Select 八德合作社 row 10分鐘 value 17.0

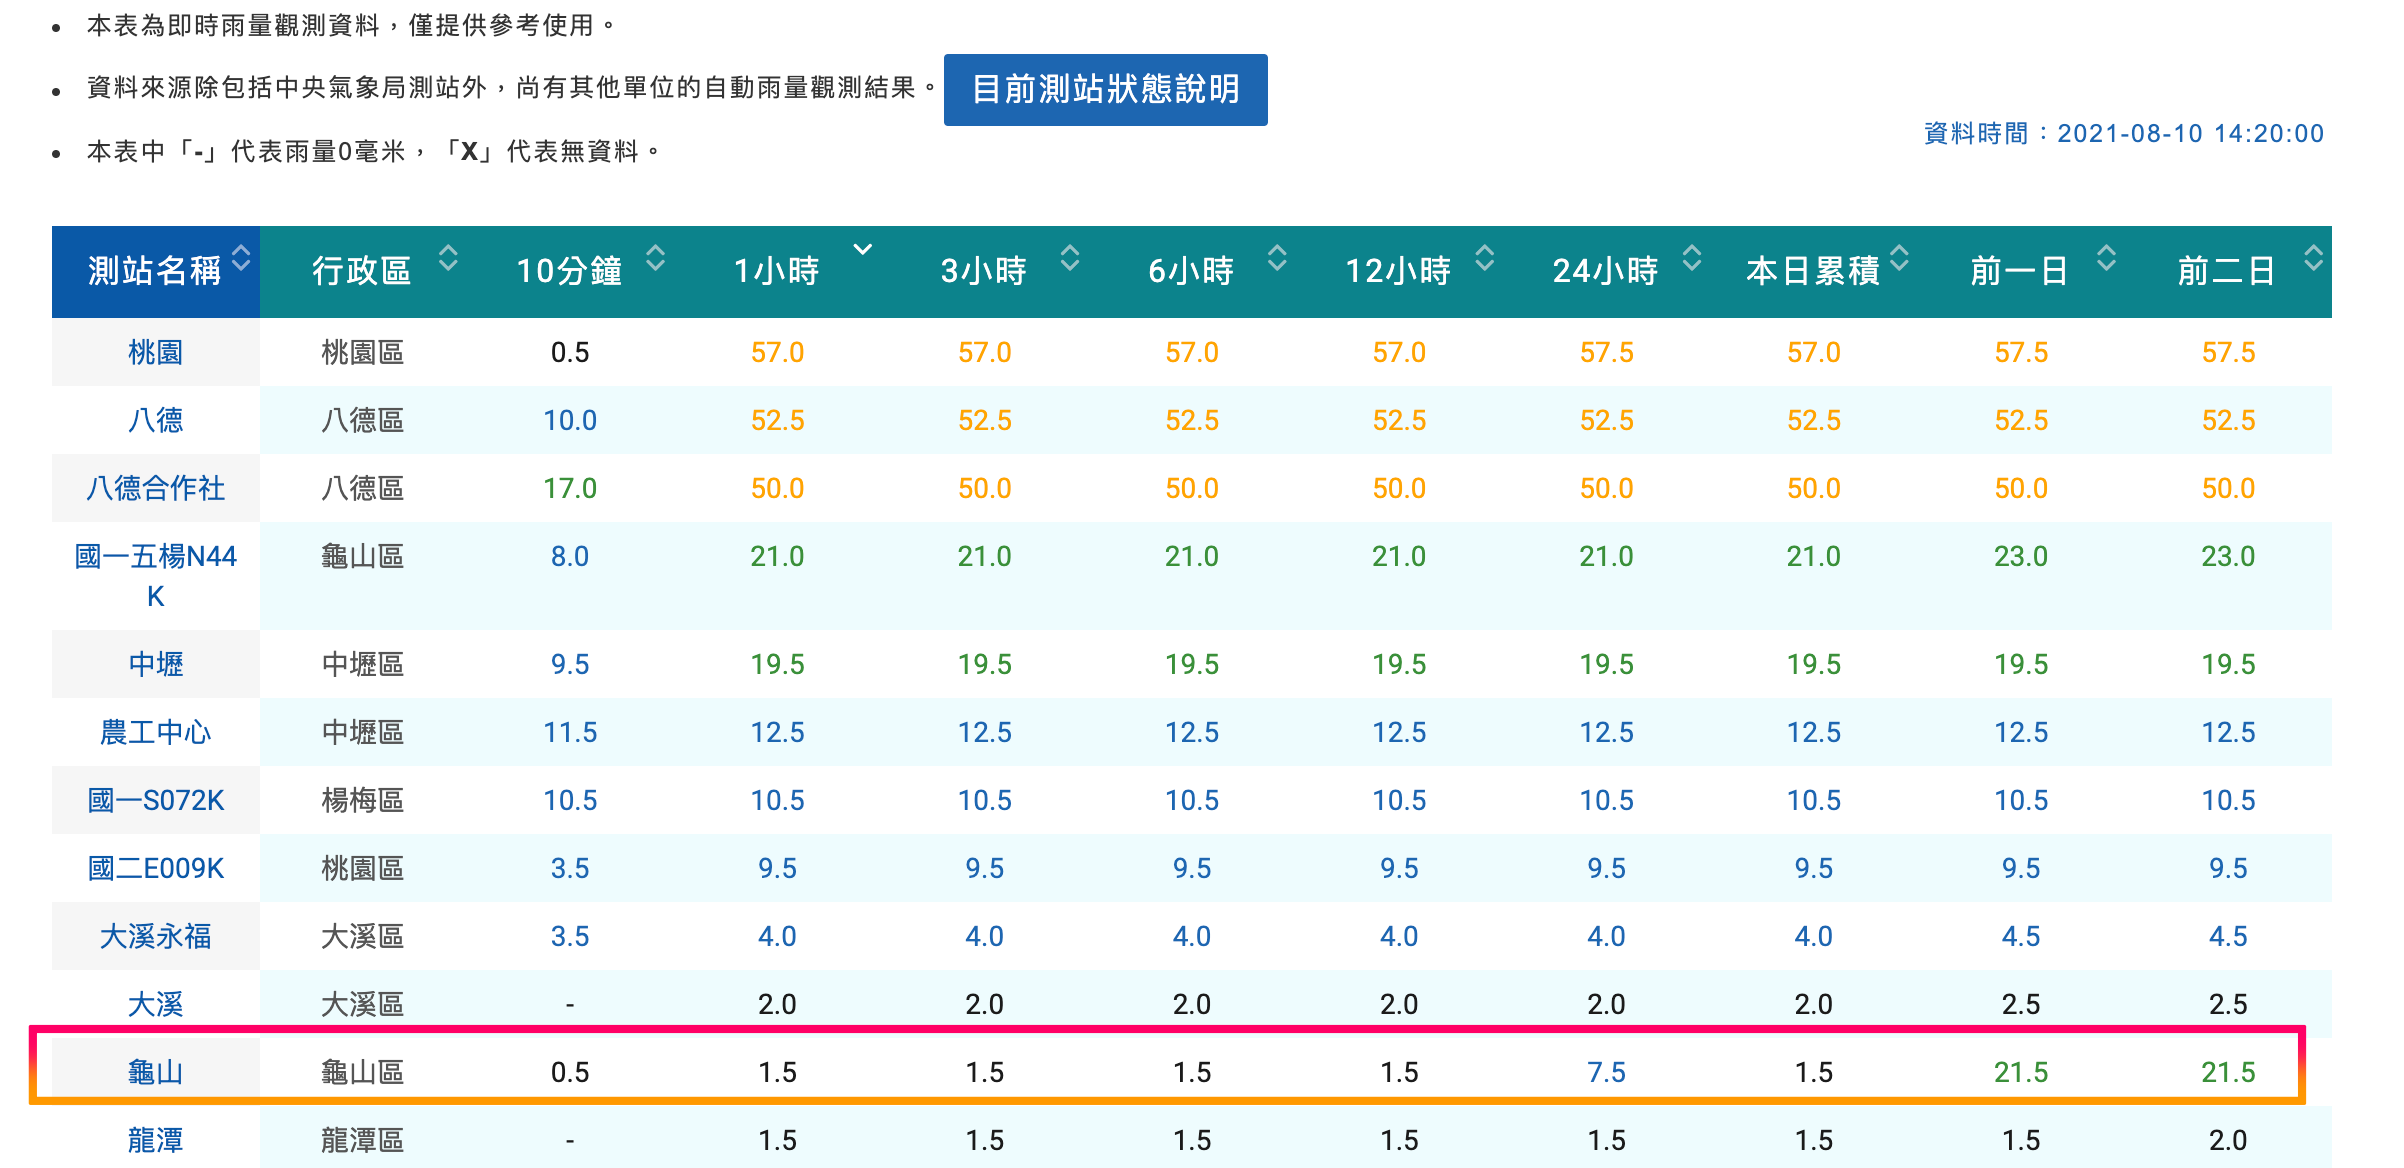pos(570,488)
